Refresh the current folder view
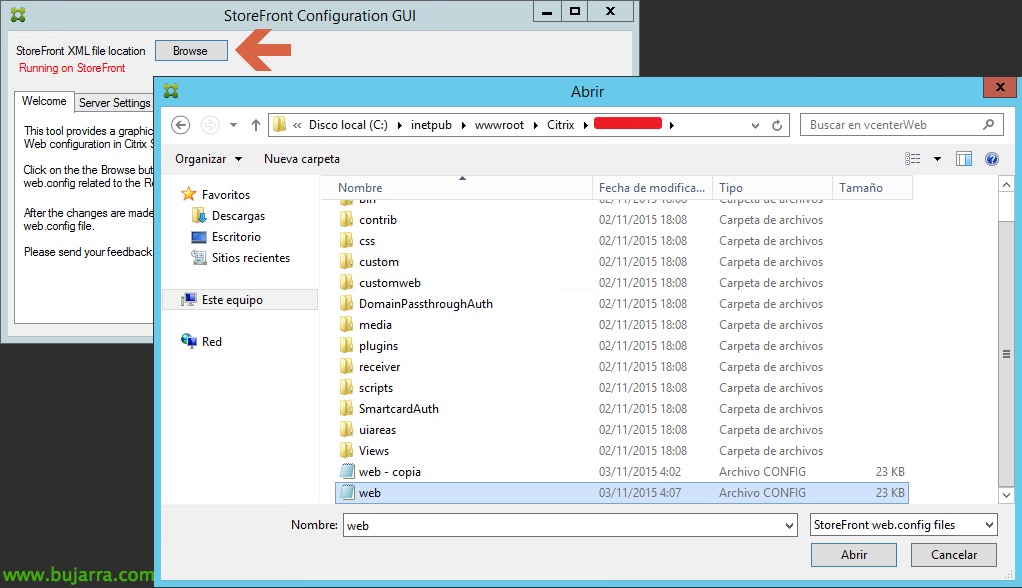Viewport: 1022px width, 588px height. [x=777, y=125]
